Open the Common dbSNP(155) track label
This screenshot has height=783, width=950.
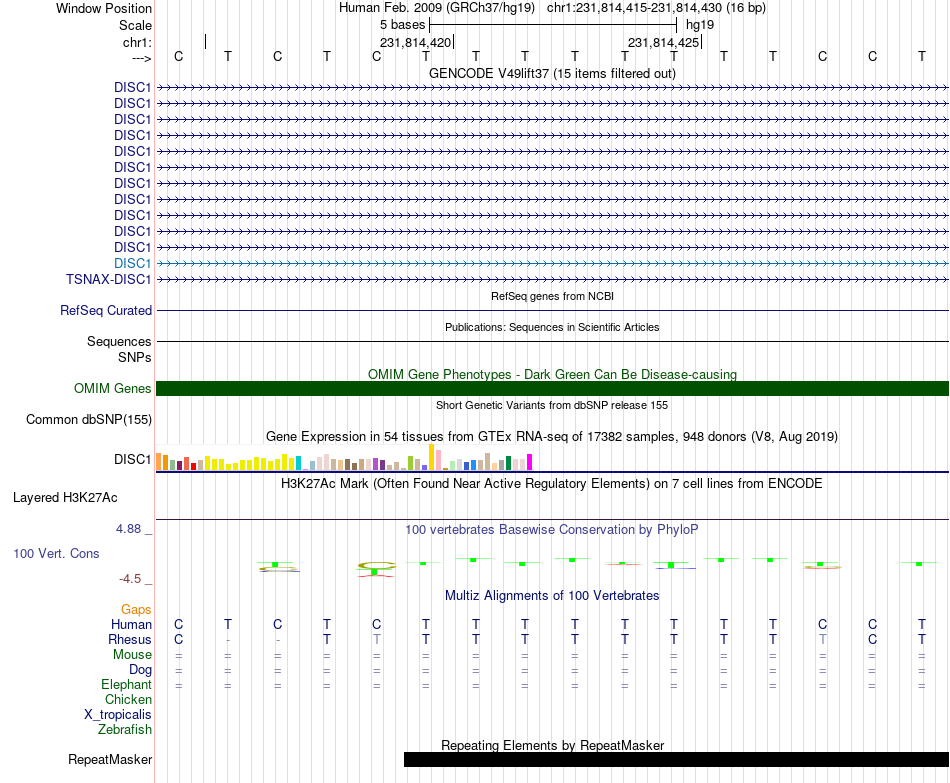(88, 419)
